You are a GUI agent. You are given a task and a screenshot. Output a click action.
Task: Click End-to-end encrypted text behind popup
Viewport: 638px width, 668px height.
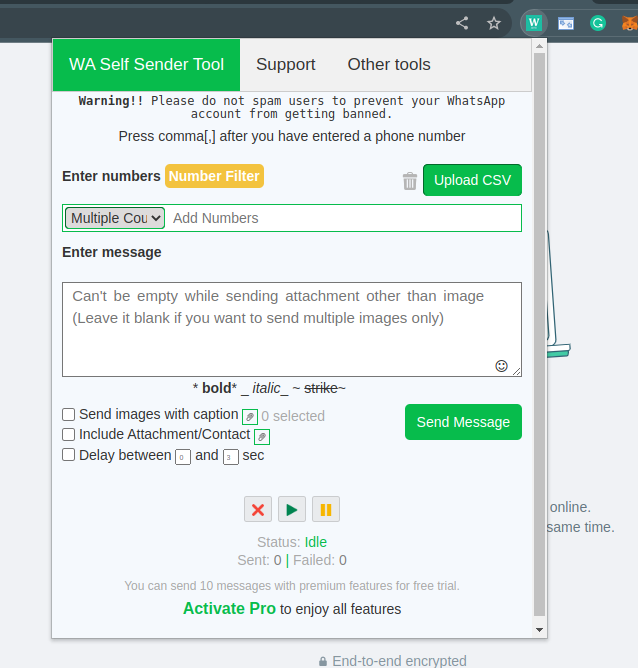(x=399, y=661)
